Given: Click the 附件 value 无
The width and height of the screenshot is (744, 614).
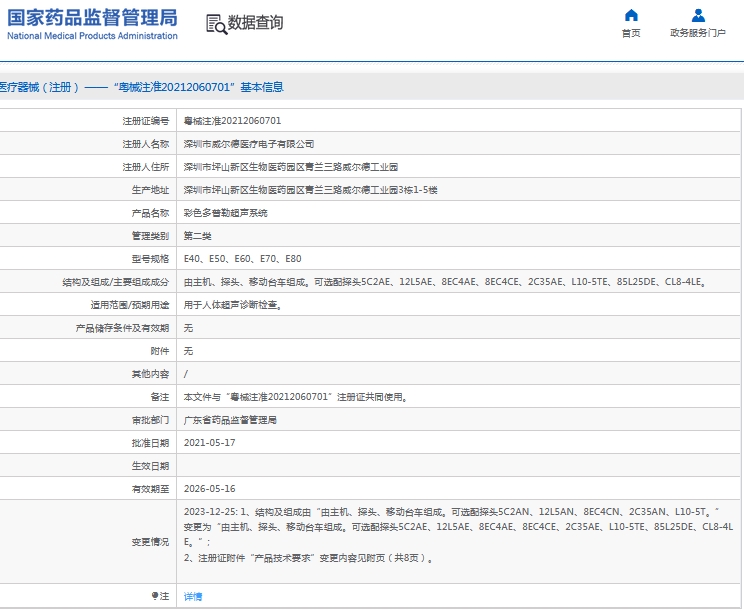Looking at the screenshot, I should click(188, 351).
